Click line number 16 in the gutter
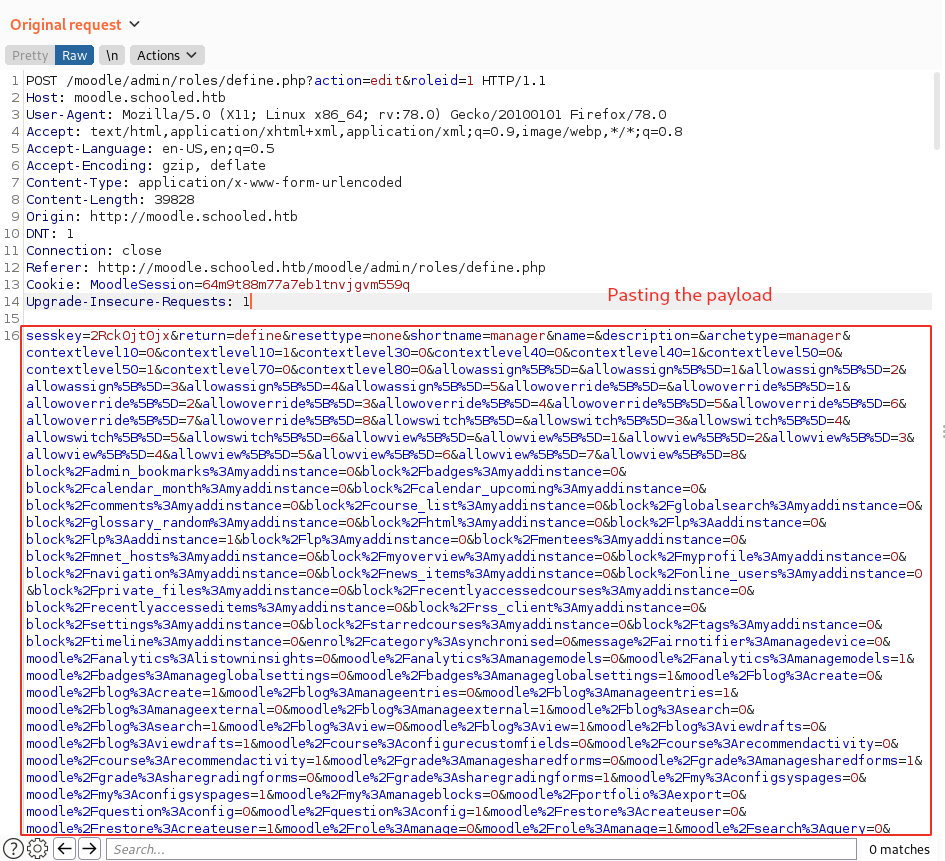The width and height of the screenshot is (945, 861). pos(12,336)
